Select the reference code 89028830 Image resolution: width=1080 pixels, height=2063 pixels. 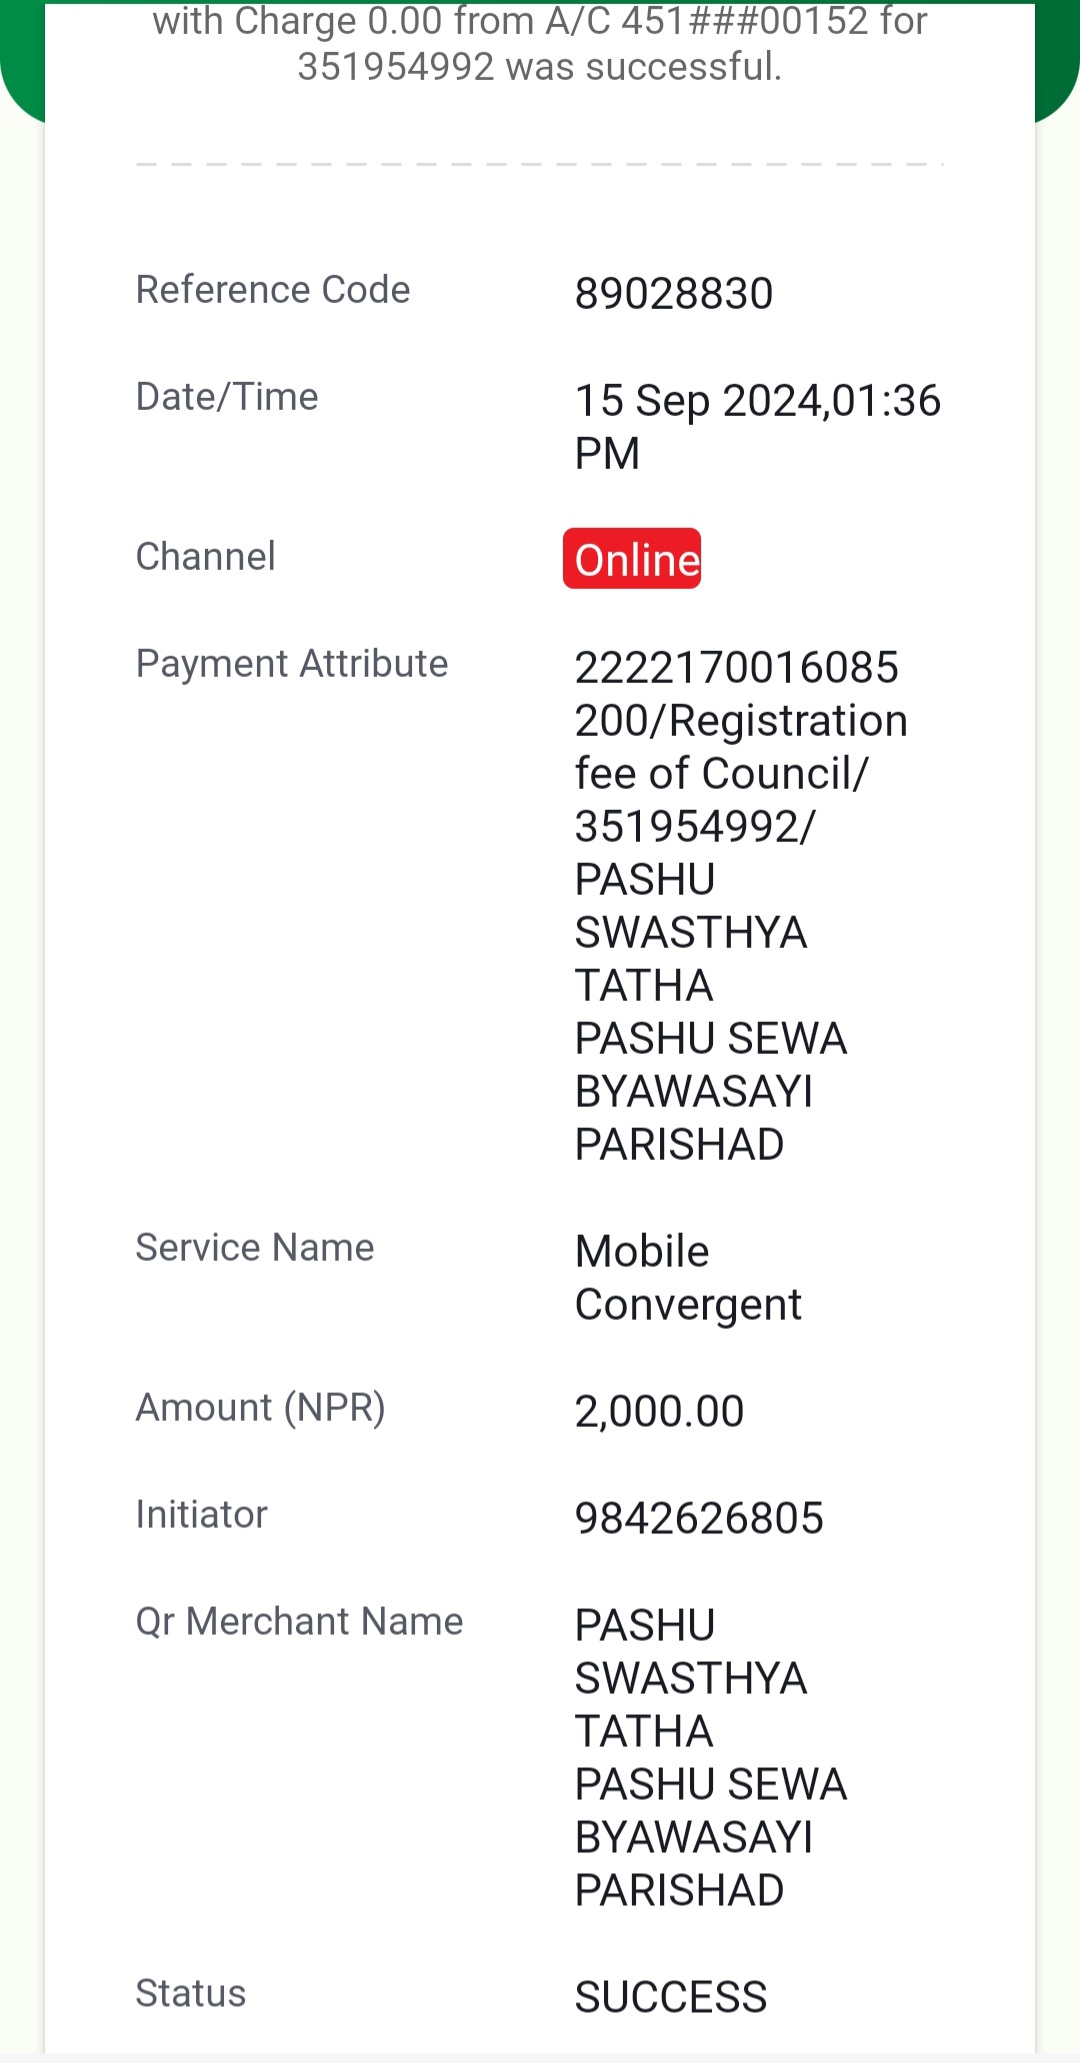pos(674,294)
